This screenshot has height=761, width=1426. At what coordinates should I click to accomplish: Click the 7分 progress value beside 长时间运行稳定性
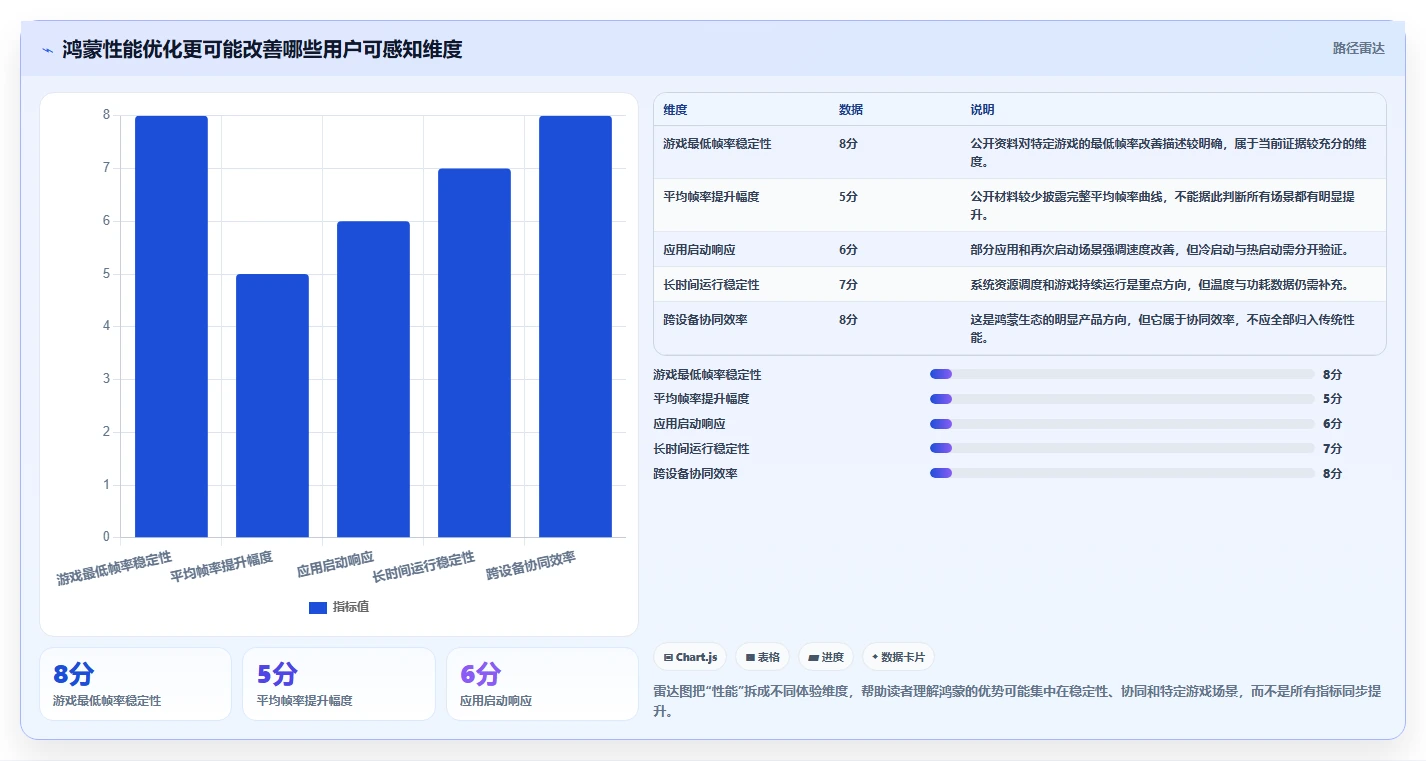tap(1332, 448)
